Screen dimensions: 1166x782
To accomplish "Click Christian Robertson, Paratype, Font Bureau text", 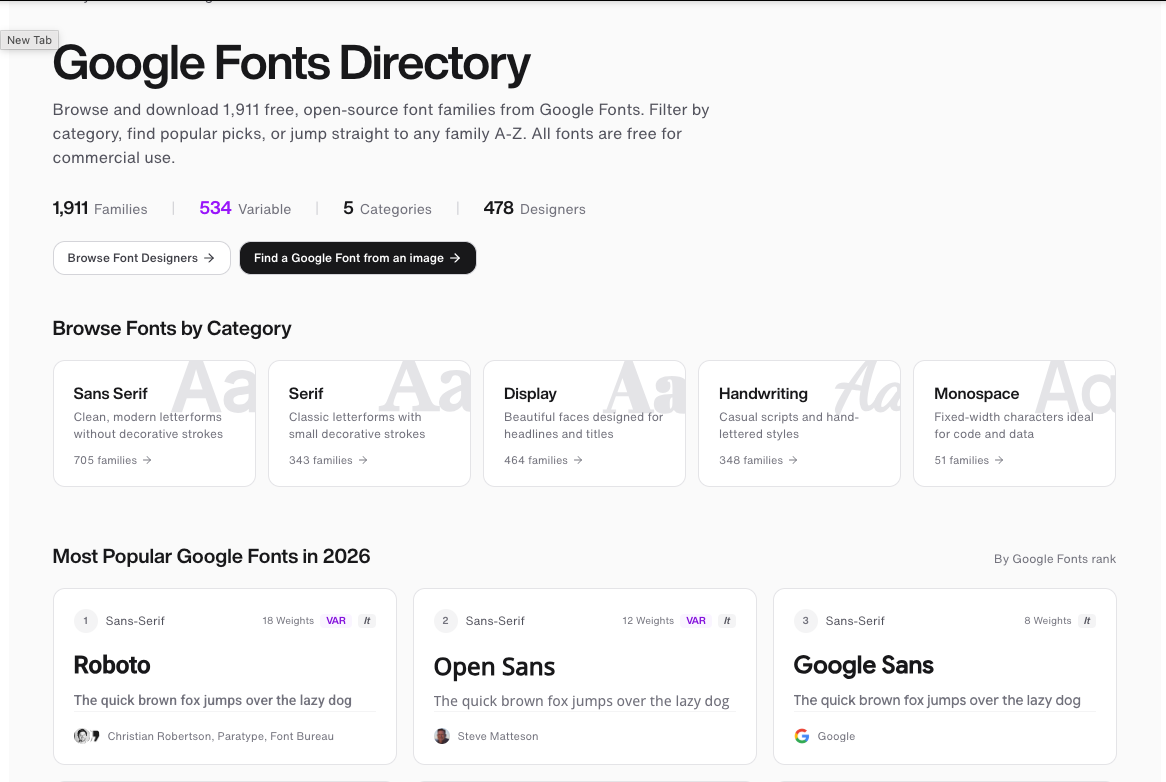I will 220,736.
